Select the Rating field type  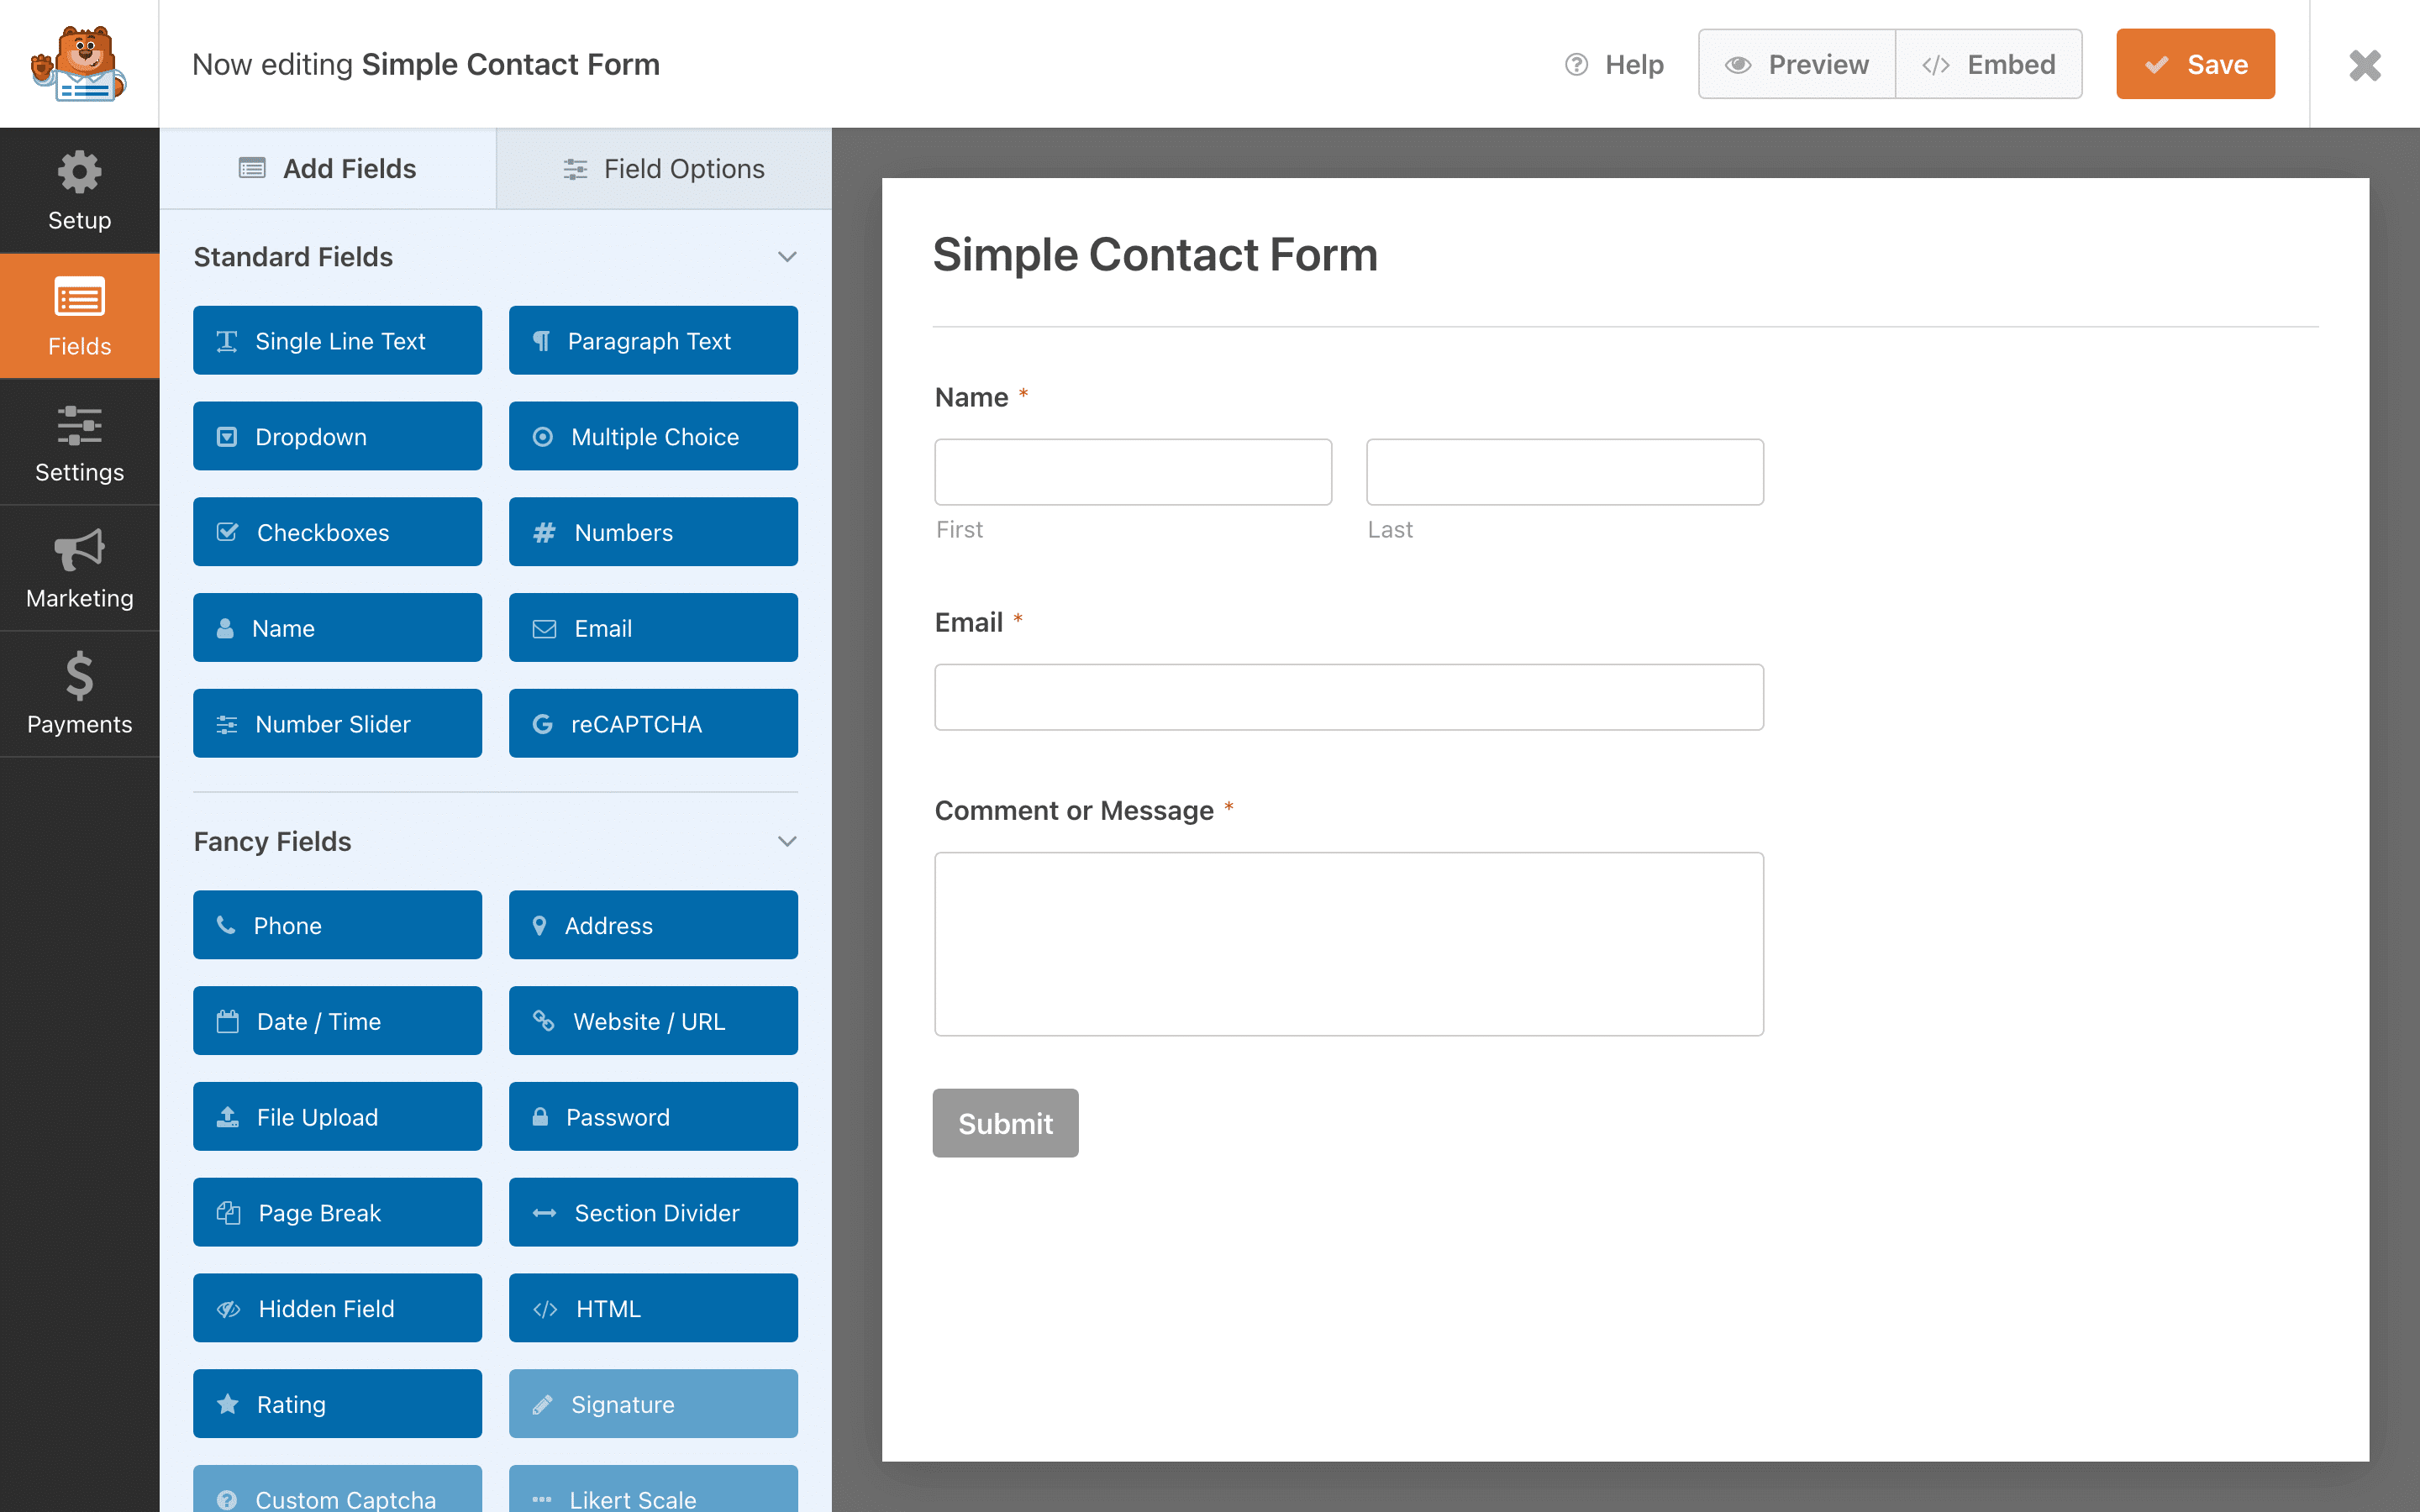pos(339,1402)
